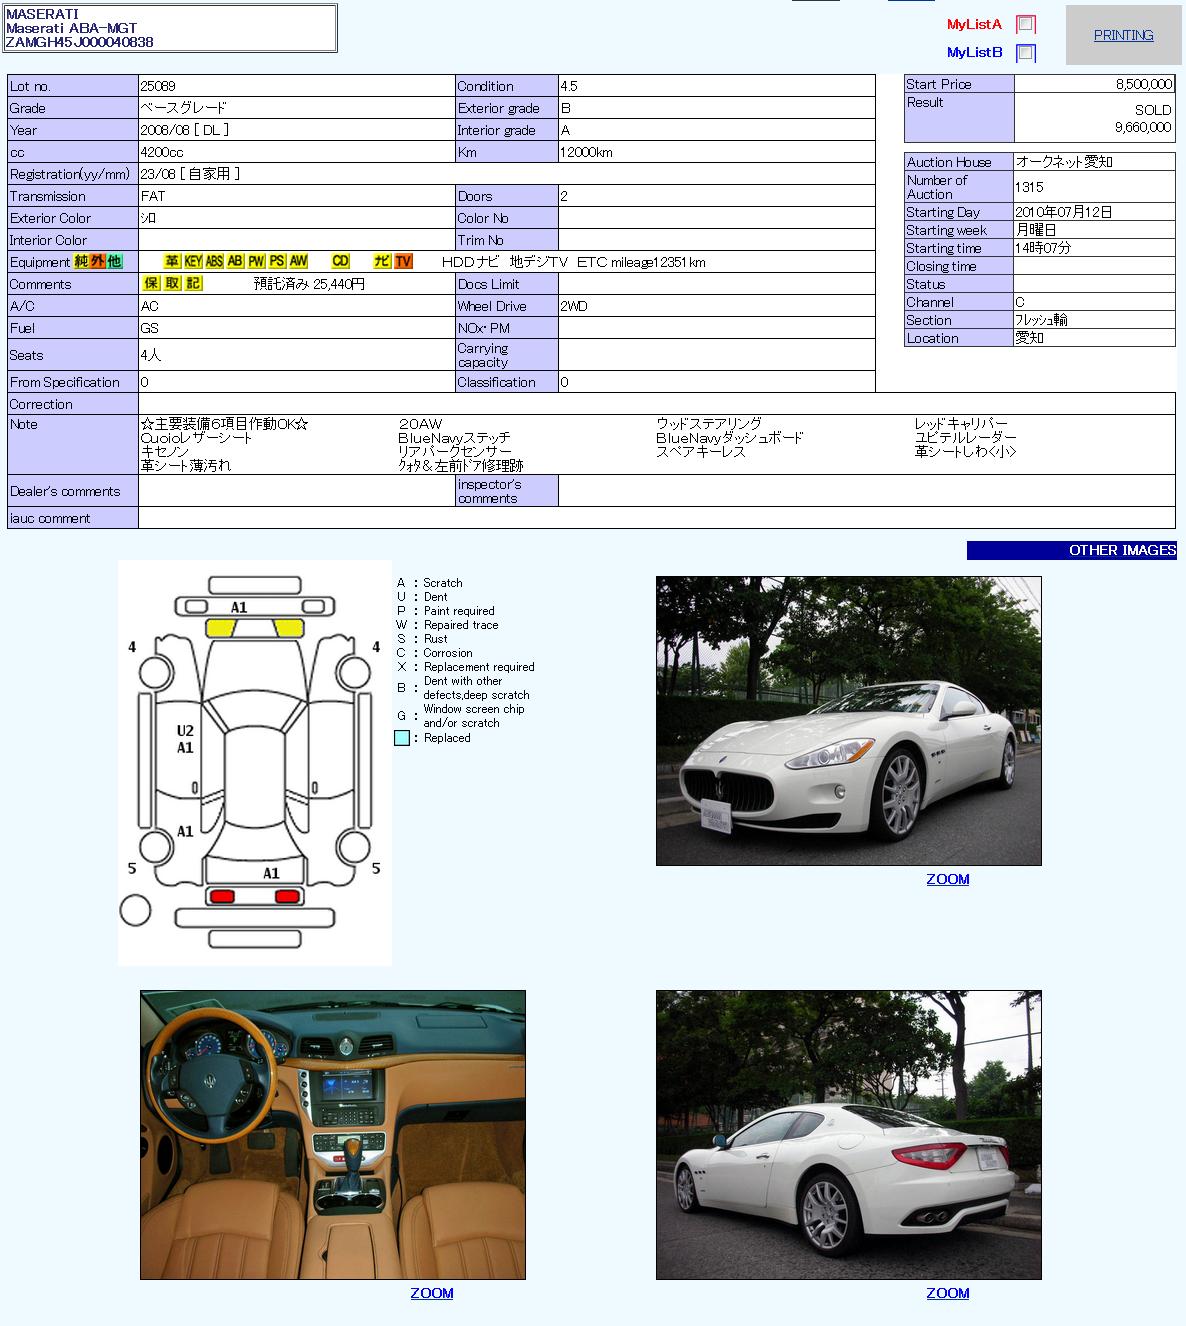
Task: Click the SOLD result text
Action: pyautogui.click(x=1153, y=110)
